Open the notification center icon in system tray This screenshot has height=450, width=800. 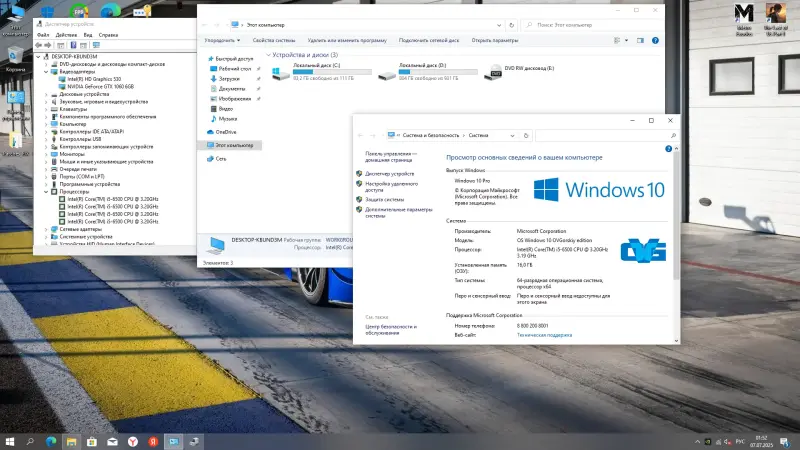pyautogui.click(x=784, y=442)
